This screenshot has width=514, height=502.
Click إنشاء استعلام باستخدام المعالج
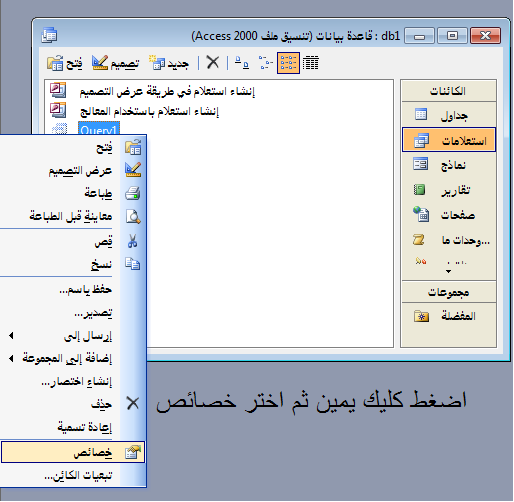coord(149,111)
